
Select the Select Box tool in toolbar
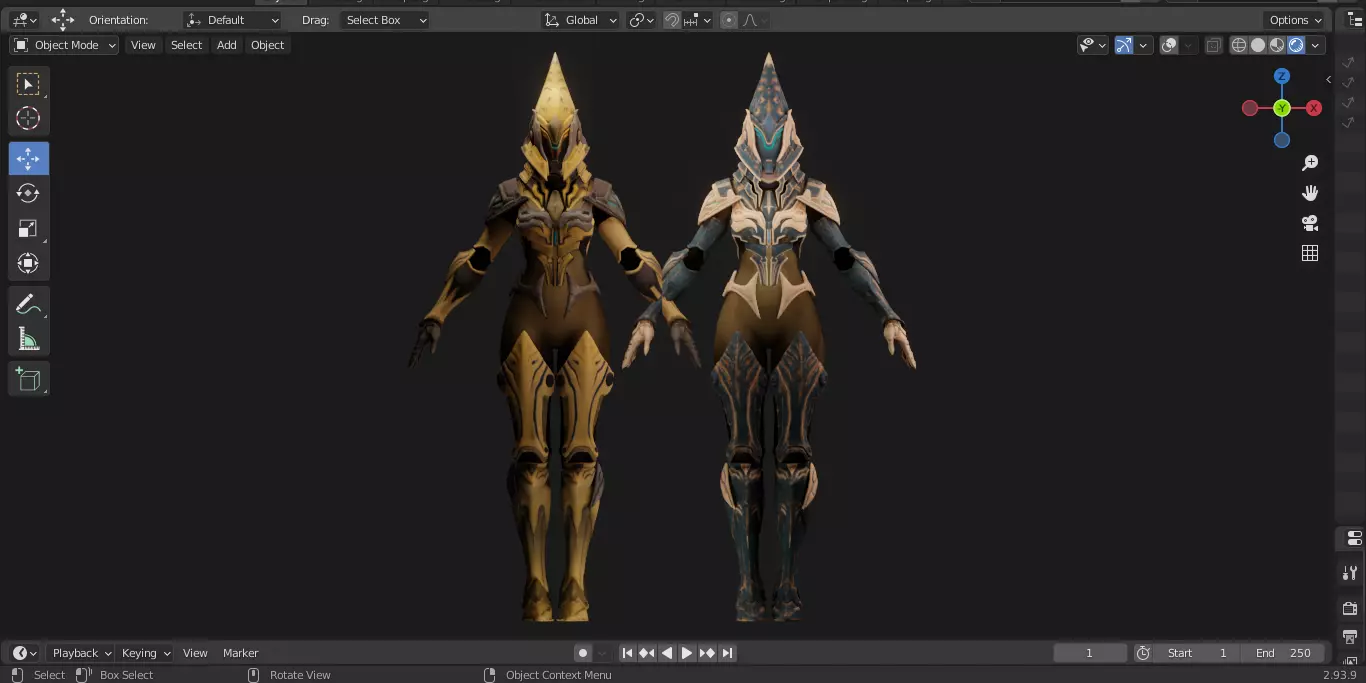(28, 84)
